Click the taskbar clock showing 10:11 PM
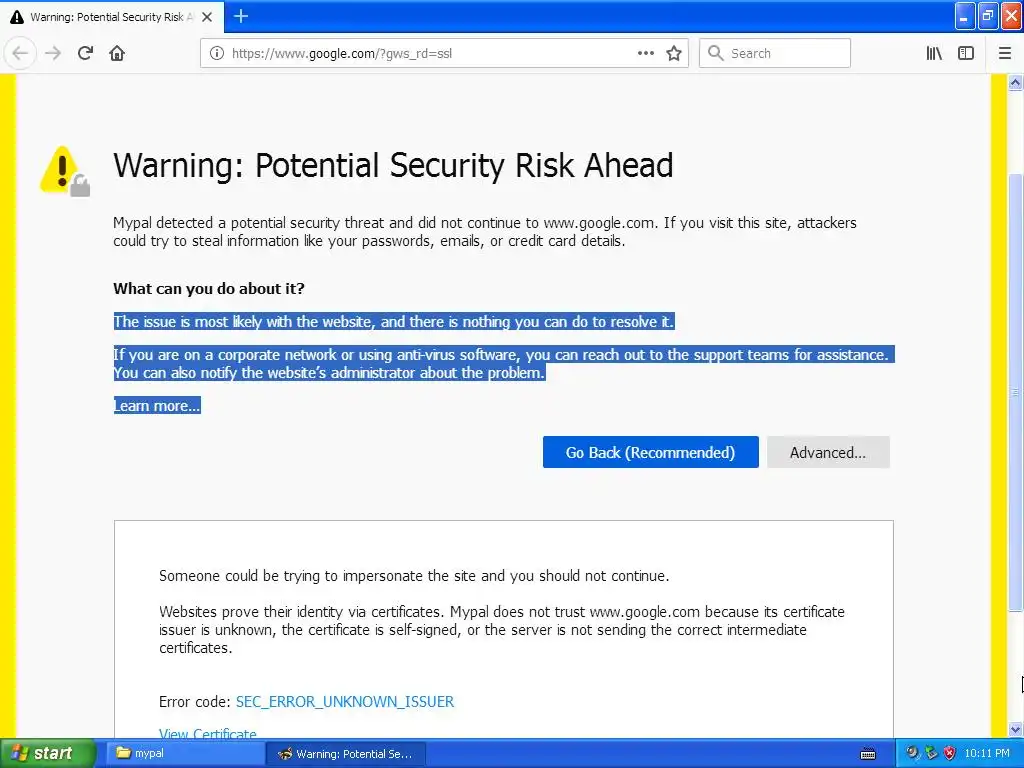Screen dimensions: 1024x768 pyautogui.click(x=987, y=753)
